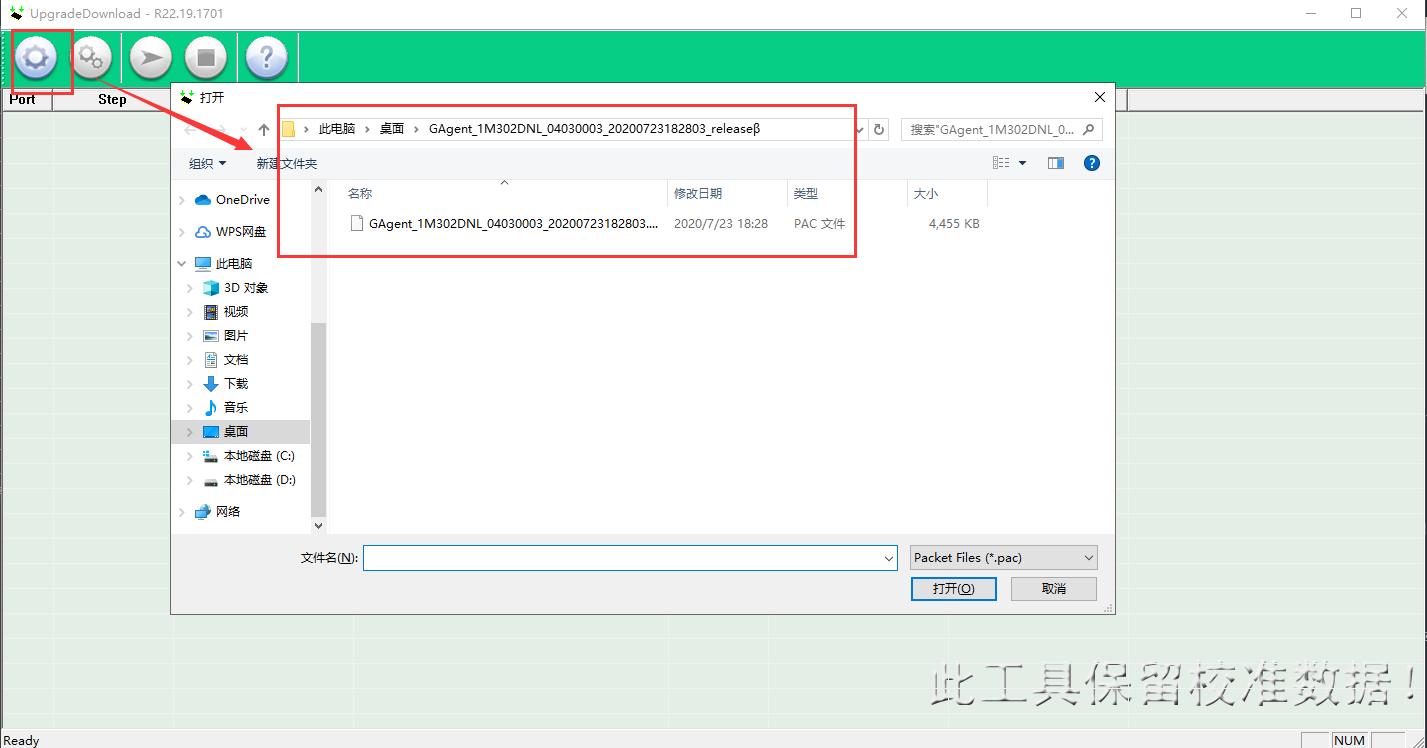
Task: Go up one folder level arrow
Action: [x=264, y=129]
